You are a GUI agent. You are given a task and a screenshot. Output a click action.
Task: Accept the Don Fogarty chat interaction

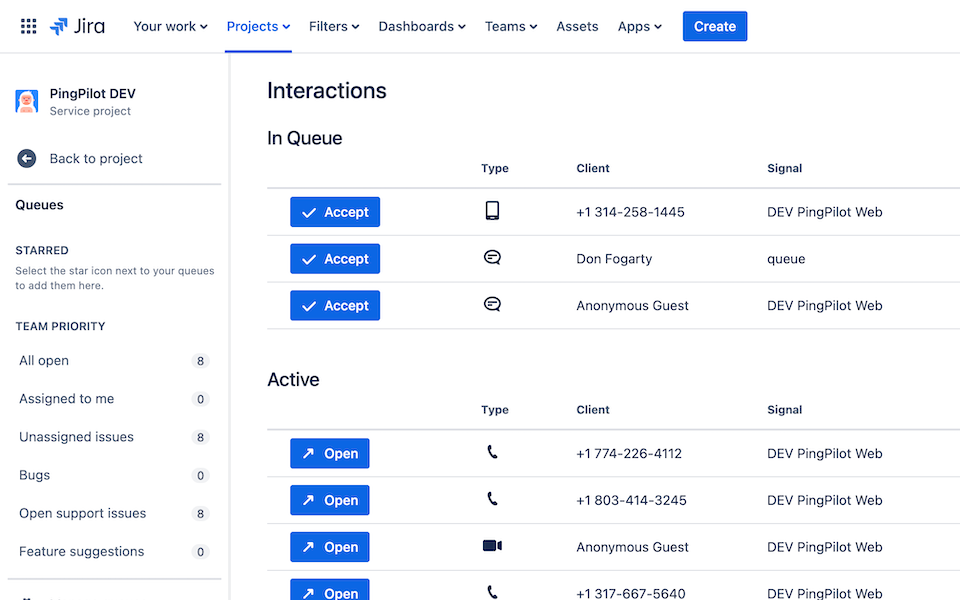335,258
